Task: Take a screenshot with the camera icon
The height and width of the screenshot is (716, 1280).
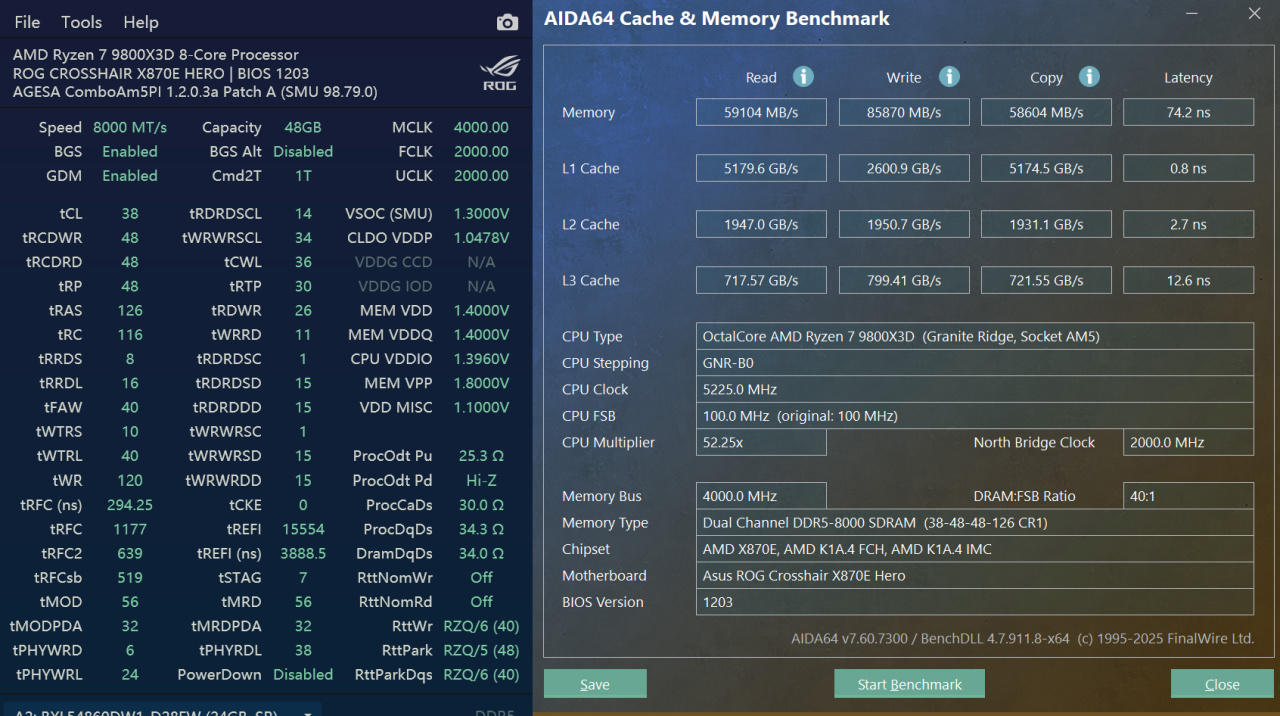Action: tap(507, 22)
